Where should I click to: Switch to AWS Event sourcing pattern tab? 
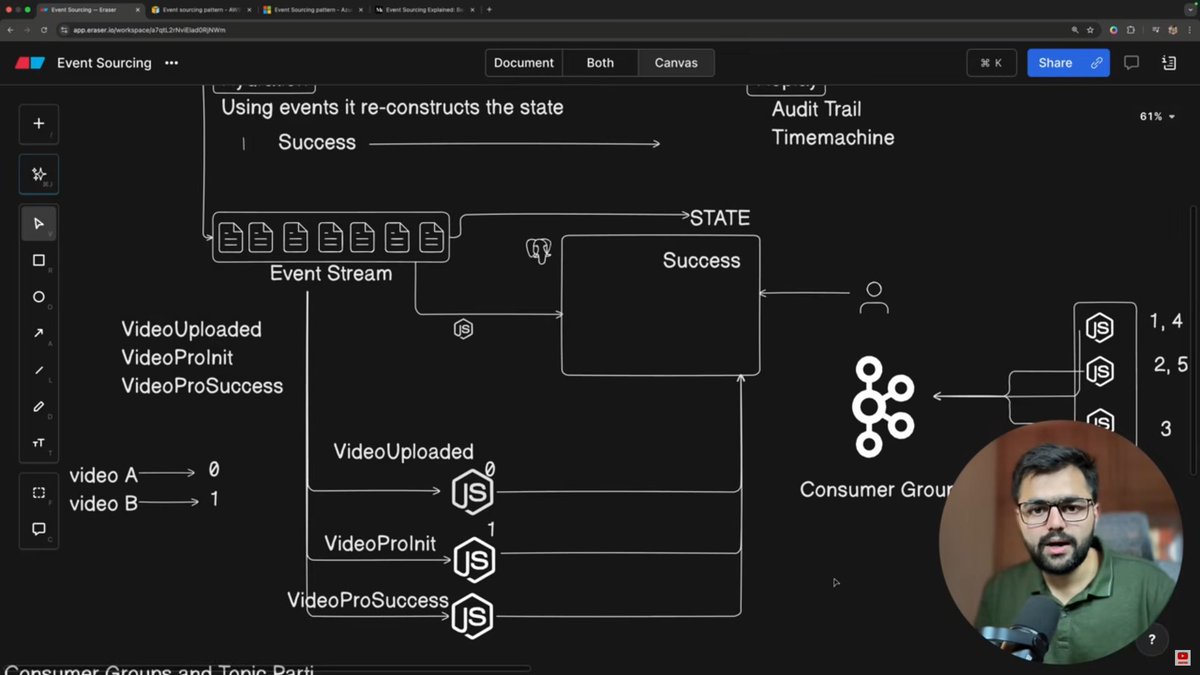pos(202,9)
